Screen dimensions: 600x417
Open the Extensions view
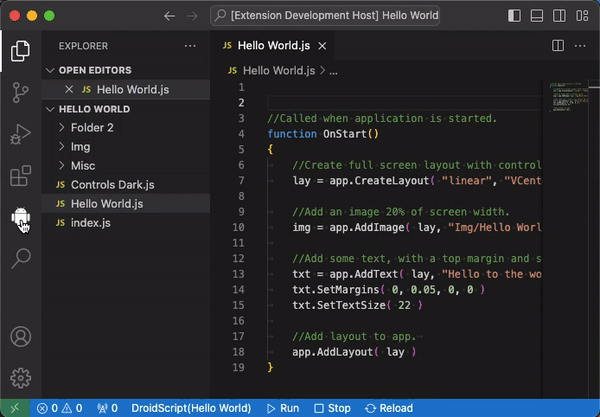pyautogui.click(x=20, y=176)
